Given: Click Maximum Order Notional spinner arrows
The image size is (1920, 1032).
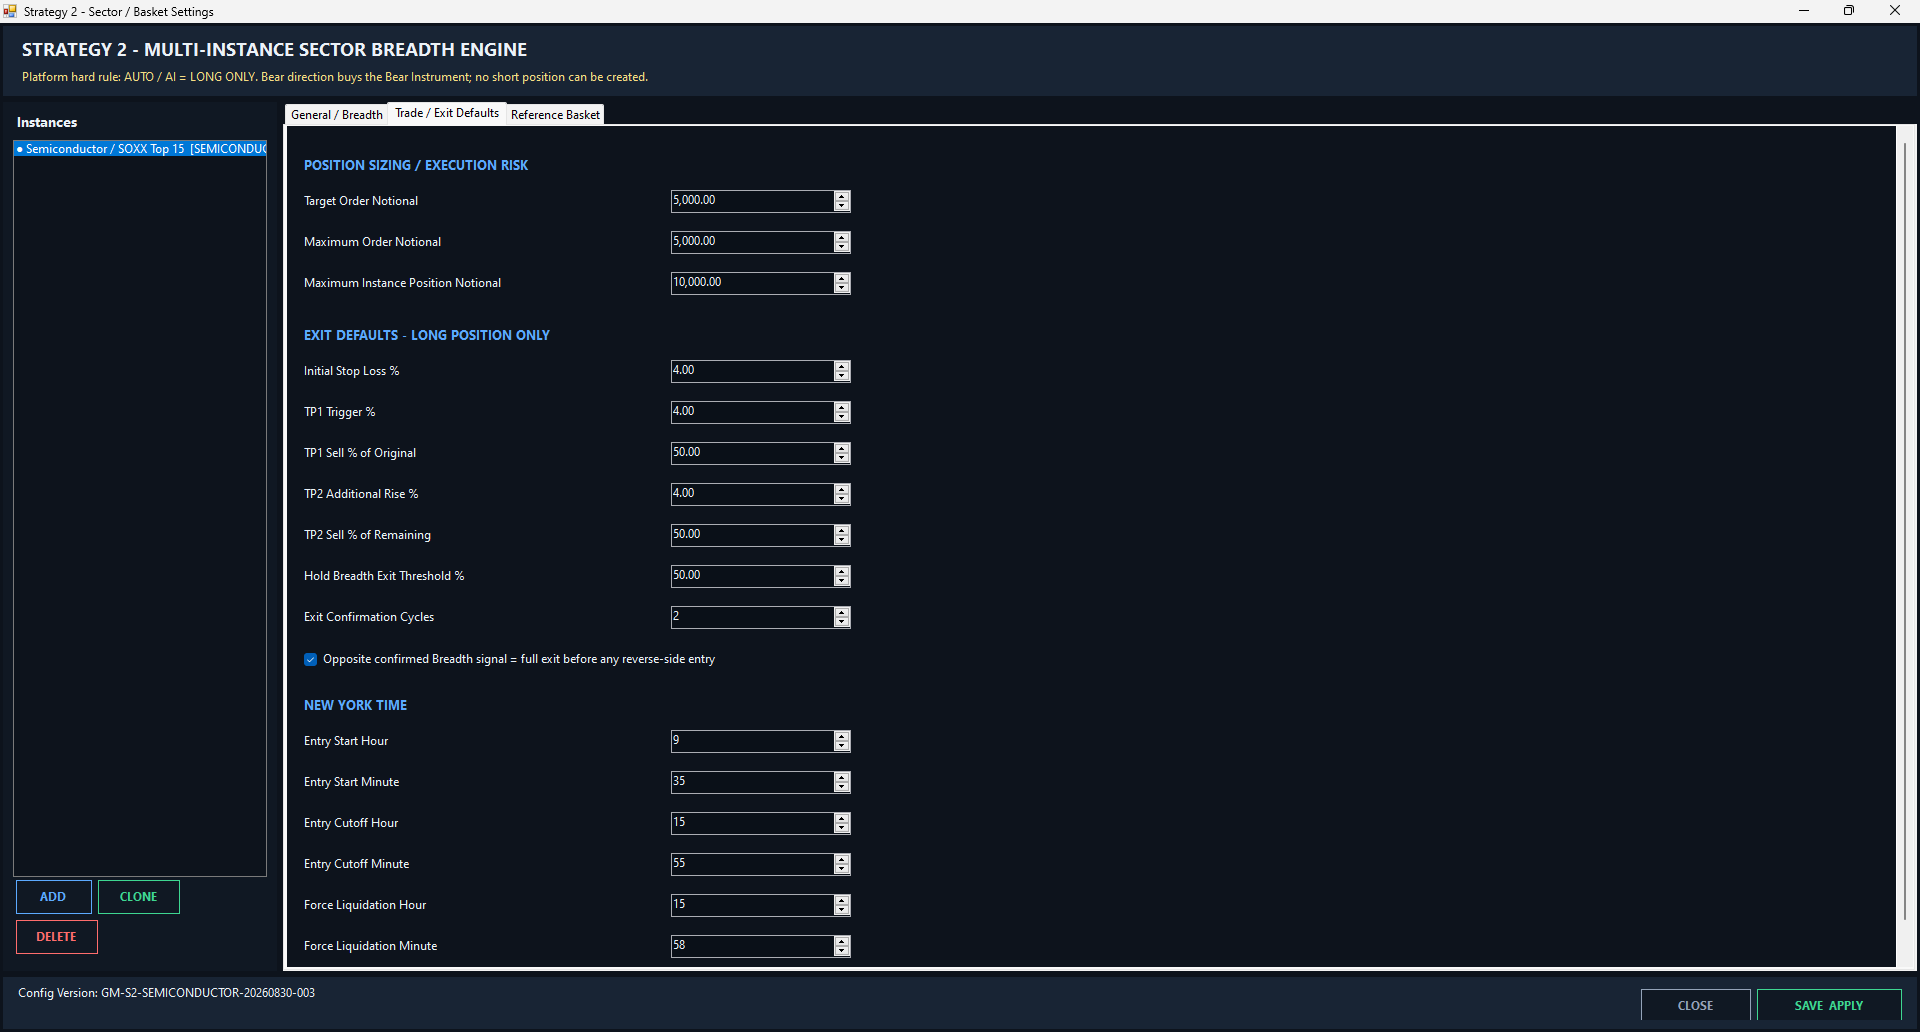Looking at the screenshot, I should [x=842, y=242].
